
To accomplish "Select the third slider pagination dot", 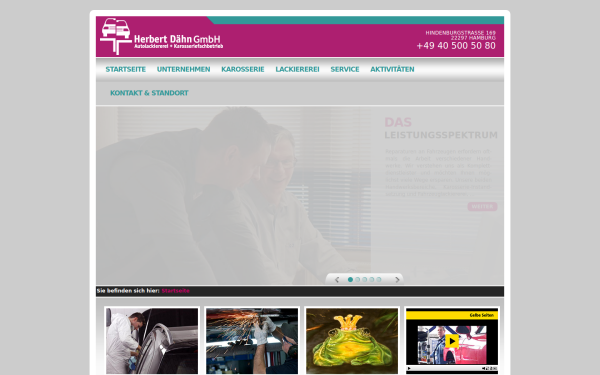I will [x=365, y=280].
